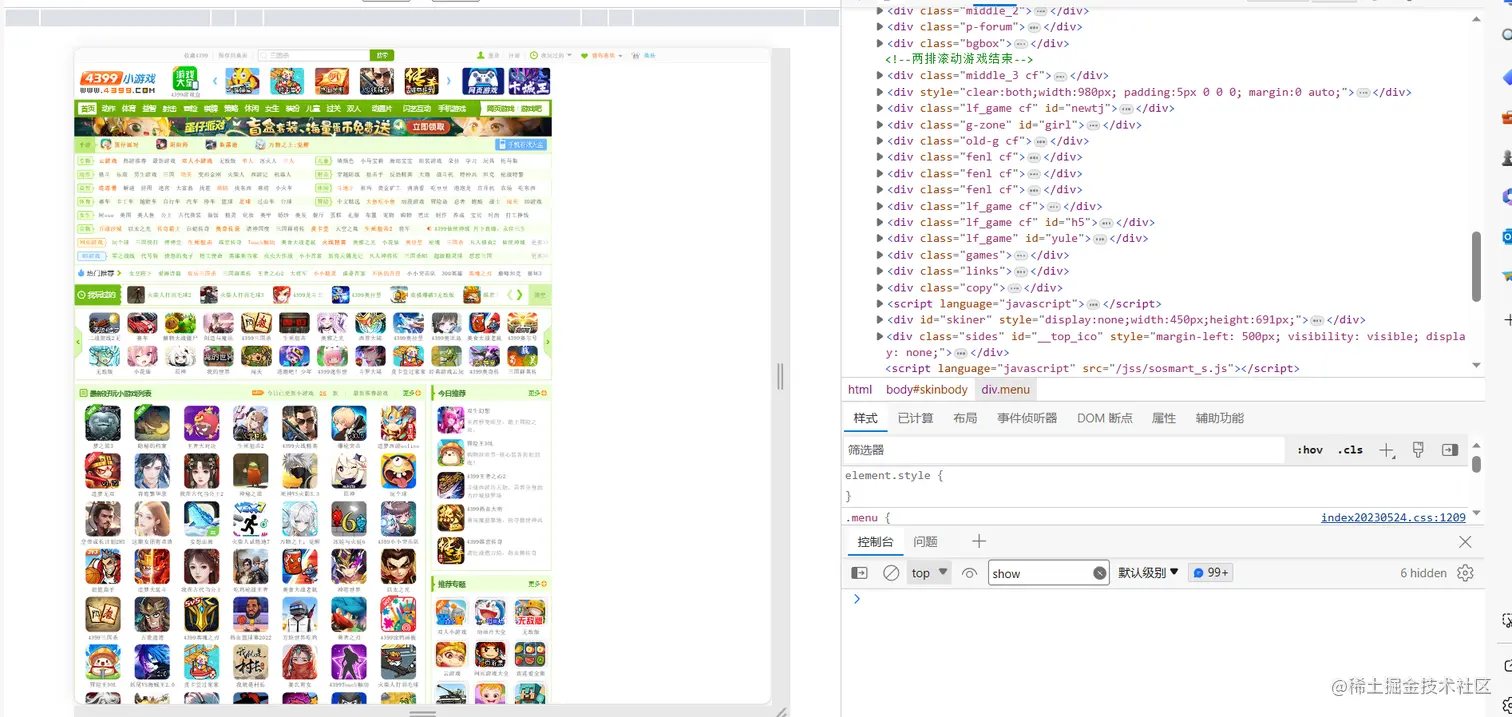The image size is (1512, 717).
Task: Select the body#skinbody breadcrumb
Action: [x=927, y=389]
